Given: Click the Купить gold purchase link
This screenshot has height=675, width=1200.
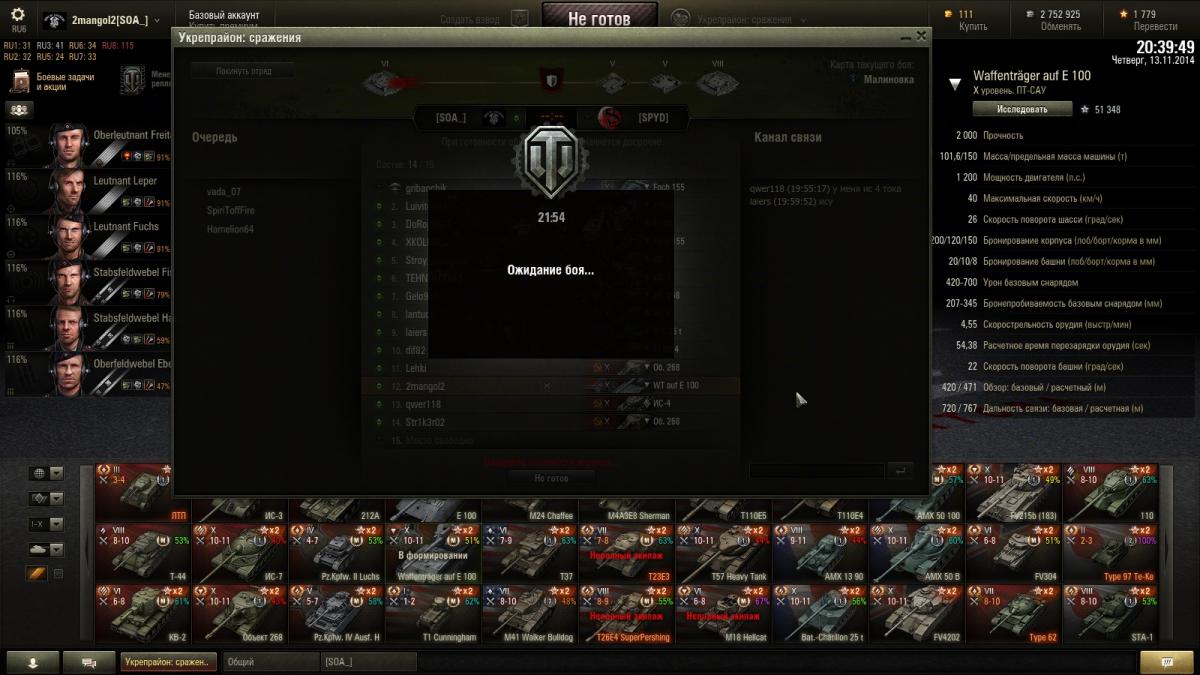Looking at the screenshot, I should [973, 27].
